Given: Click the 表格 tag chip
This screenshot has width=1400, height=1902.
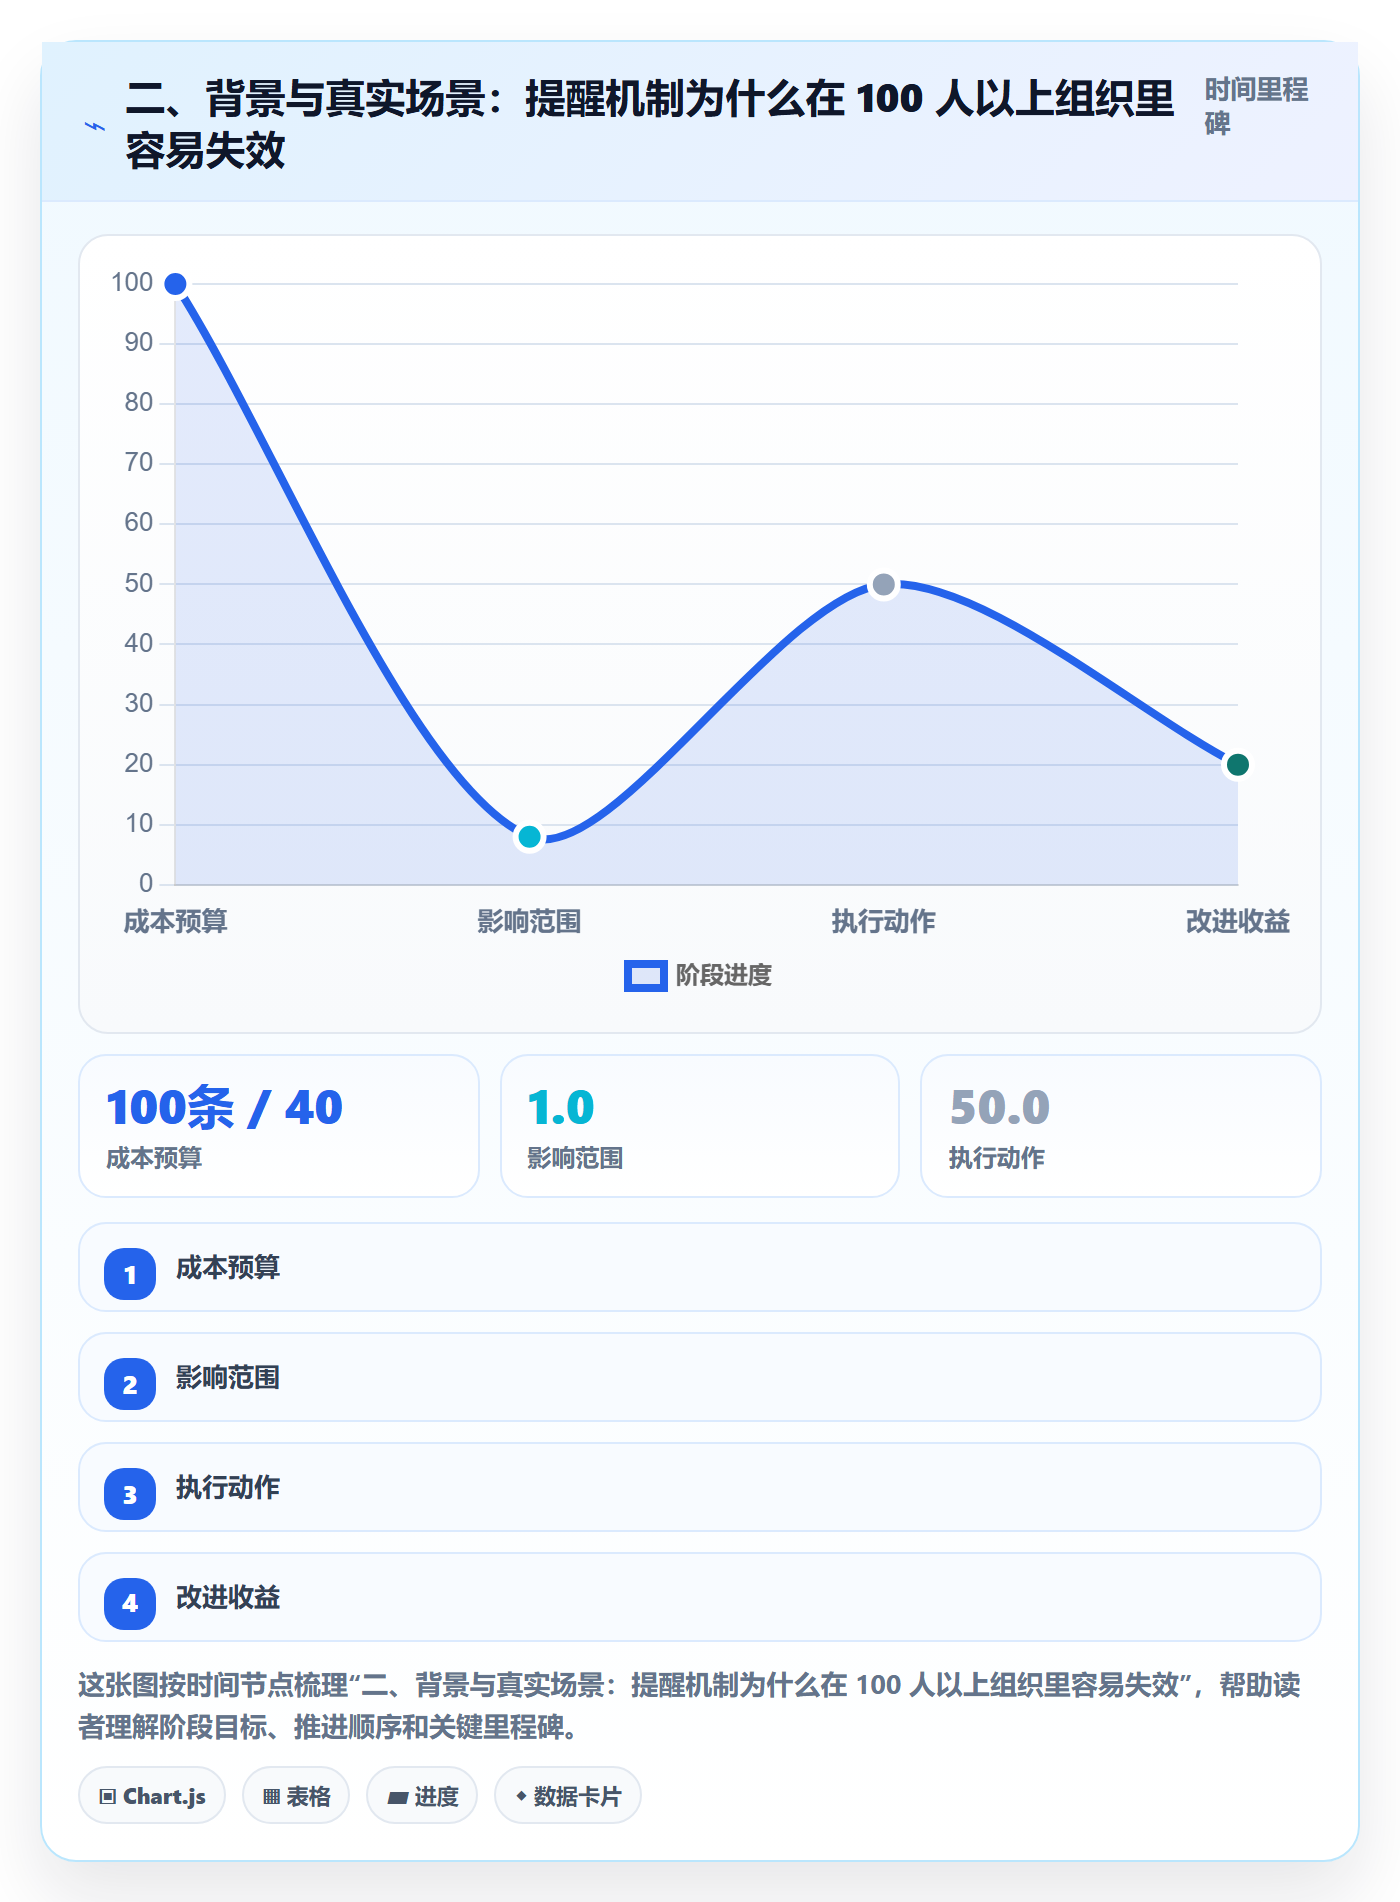Looking at the screenshot, I should point(296,1796).
